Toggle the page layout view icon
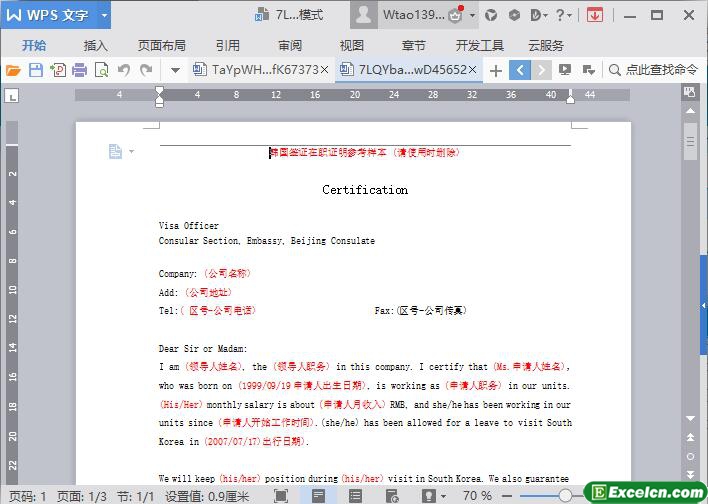Viewport: 708px width, 504px height. (318, 496)
